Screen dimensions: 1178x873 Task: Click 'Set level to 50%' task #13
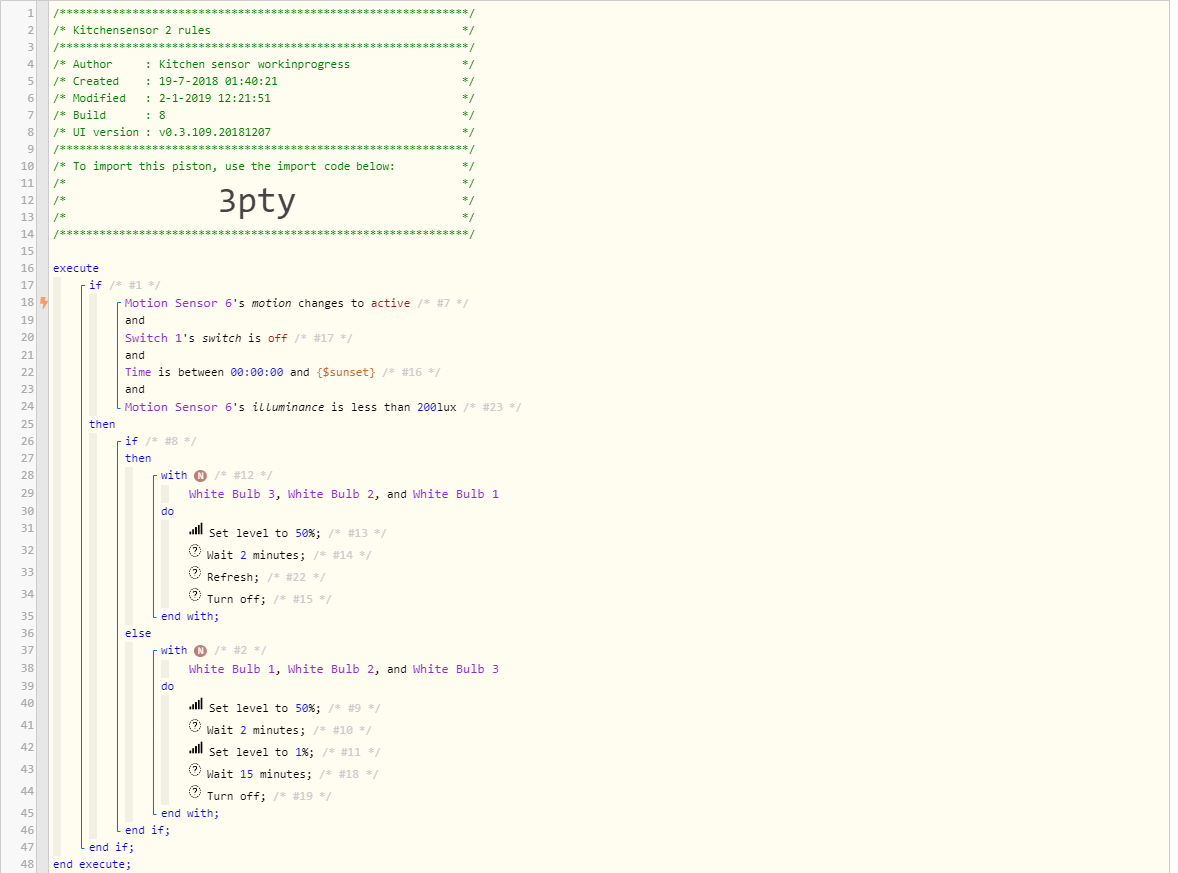pos(264,533)
